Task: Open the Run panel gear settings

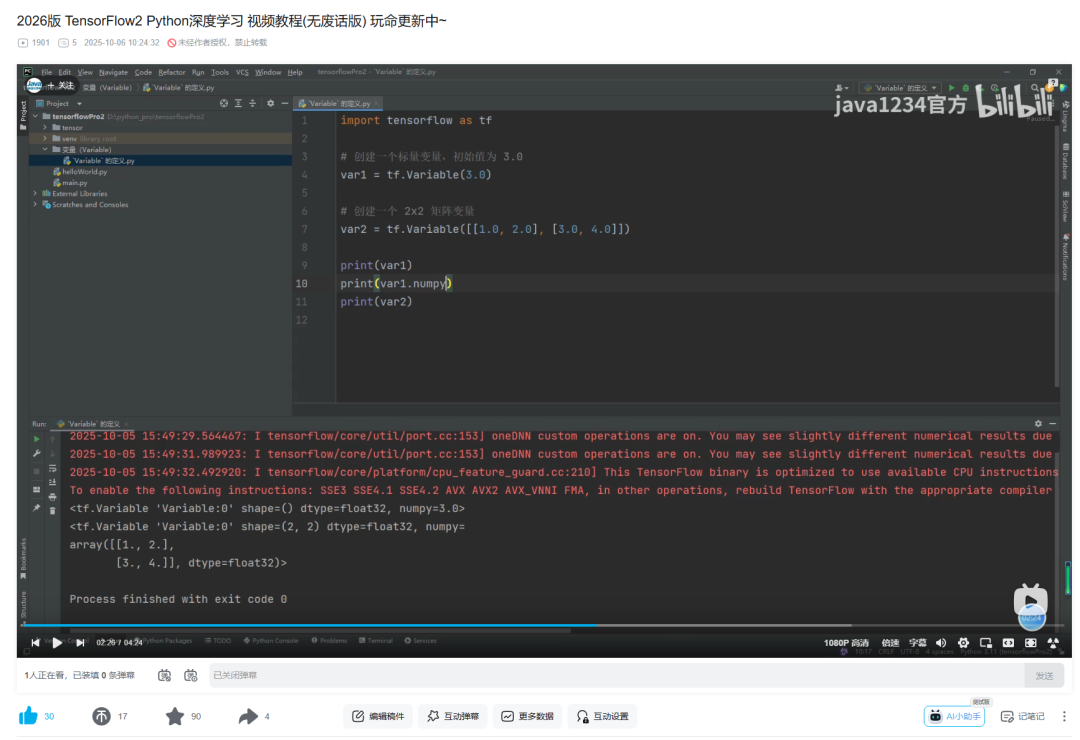Action: point(1038,424)
